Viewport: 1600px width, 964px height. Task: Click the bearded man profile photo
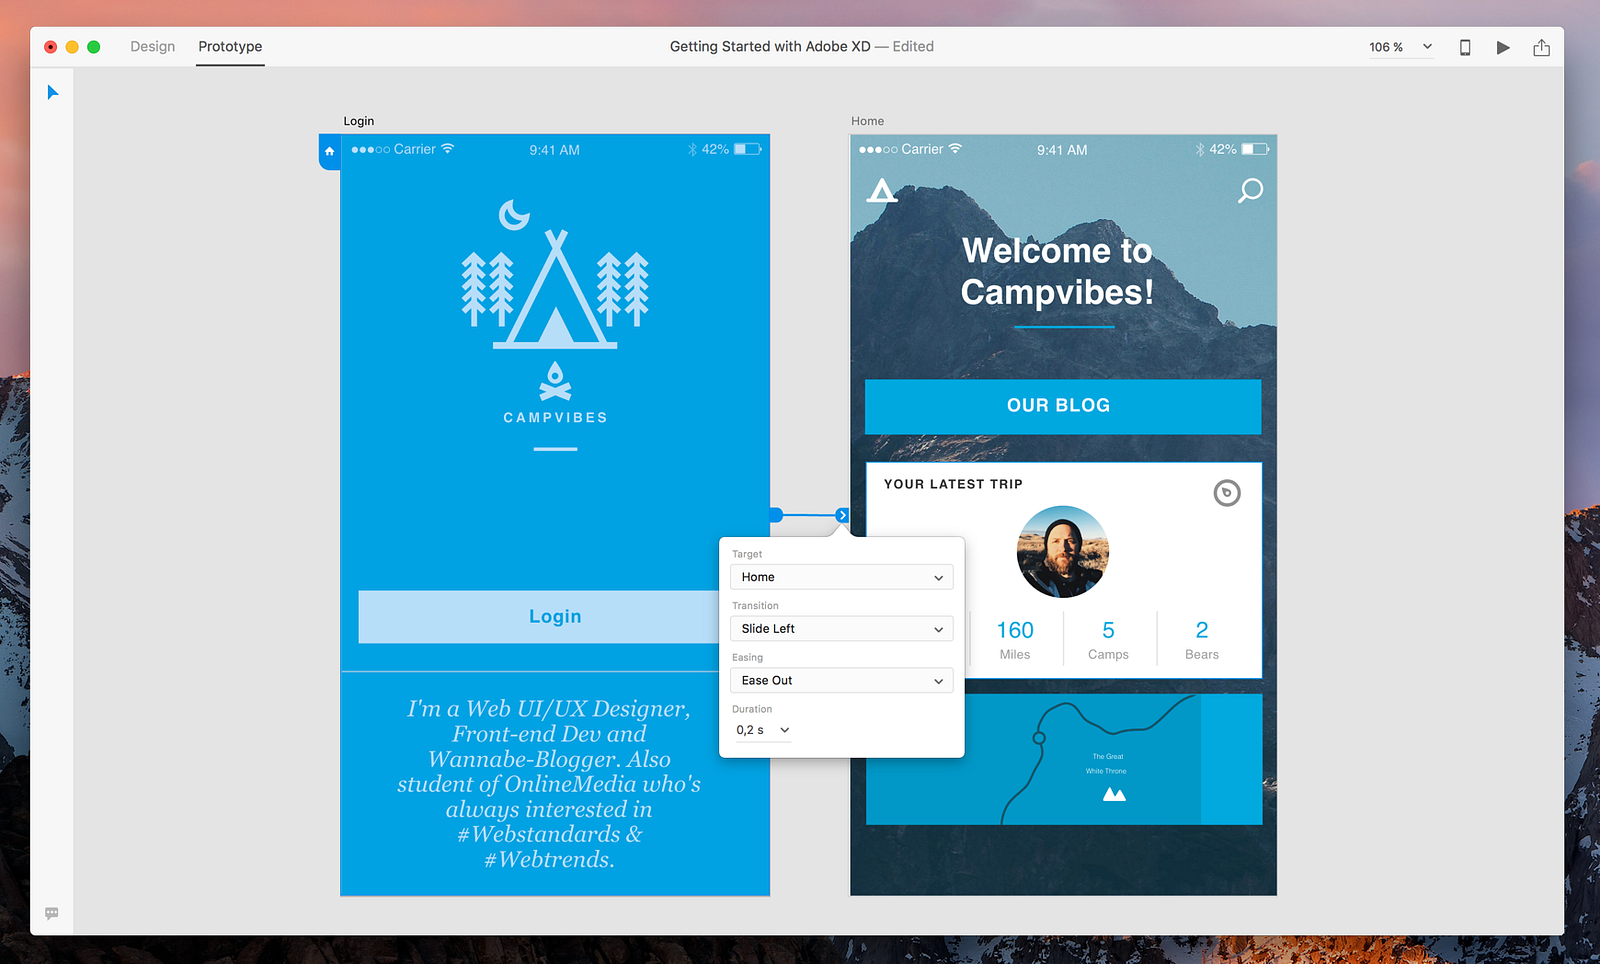click(x=1063, y=552)
